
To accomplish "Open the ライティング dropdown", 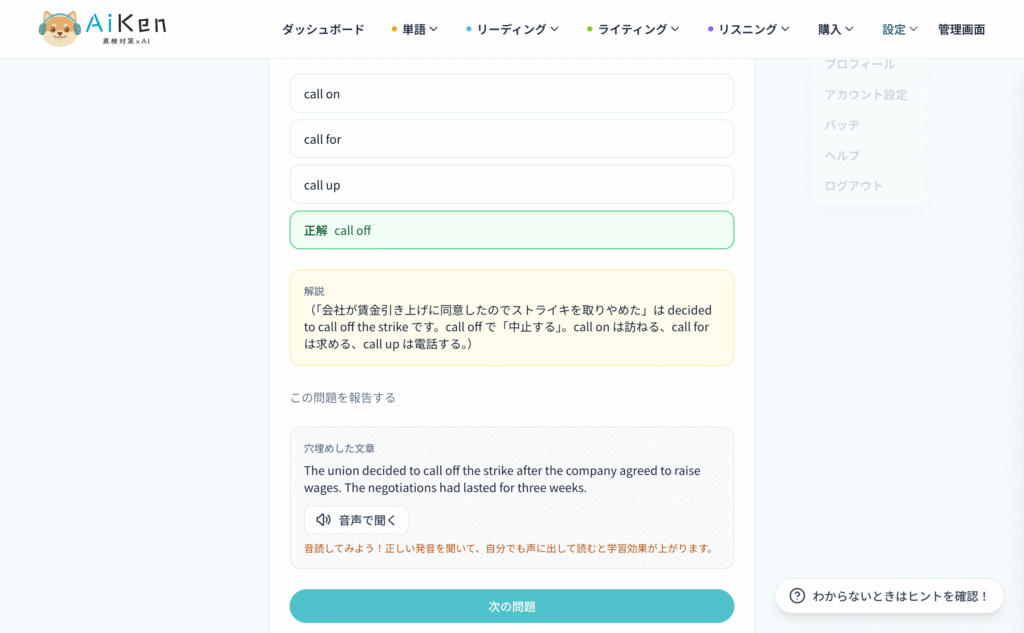I will 633,29.
